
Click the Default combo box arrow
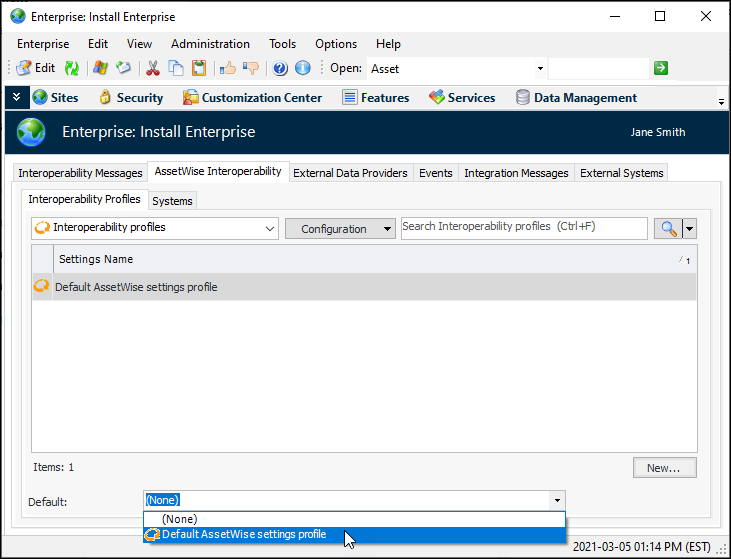click(557, 500)
